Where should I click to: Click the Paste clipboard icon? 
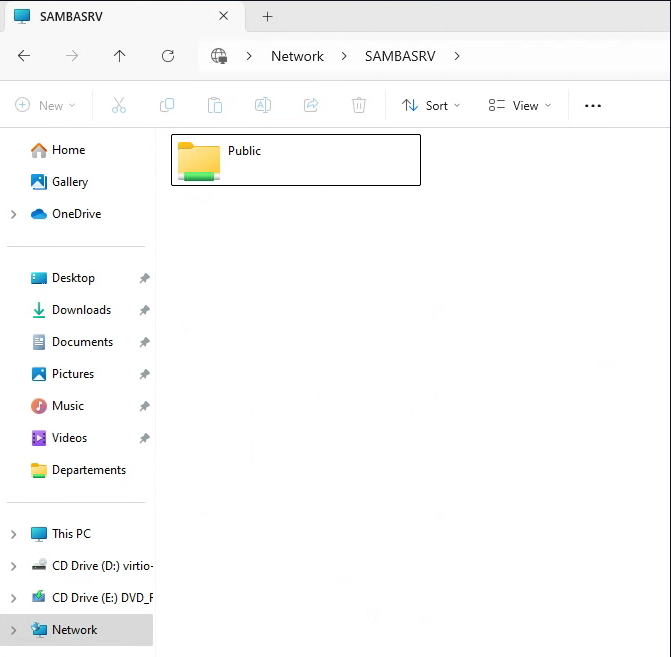tap(215, 105)
